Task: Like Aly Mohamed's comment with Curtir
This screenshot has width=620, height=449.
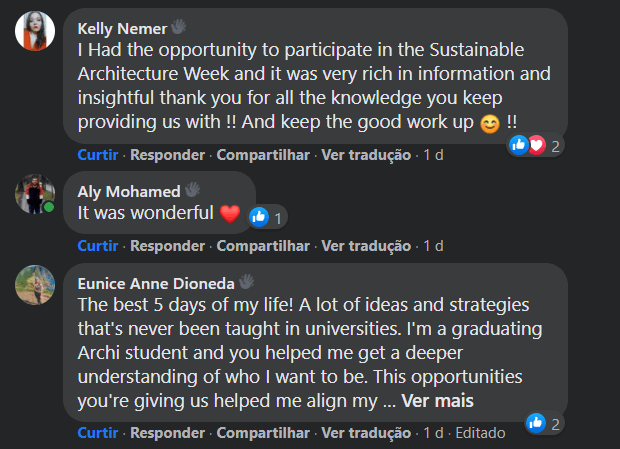Action: pyautogui.click(x=97, y=245)
